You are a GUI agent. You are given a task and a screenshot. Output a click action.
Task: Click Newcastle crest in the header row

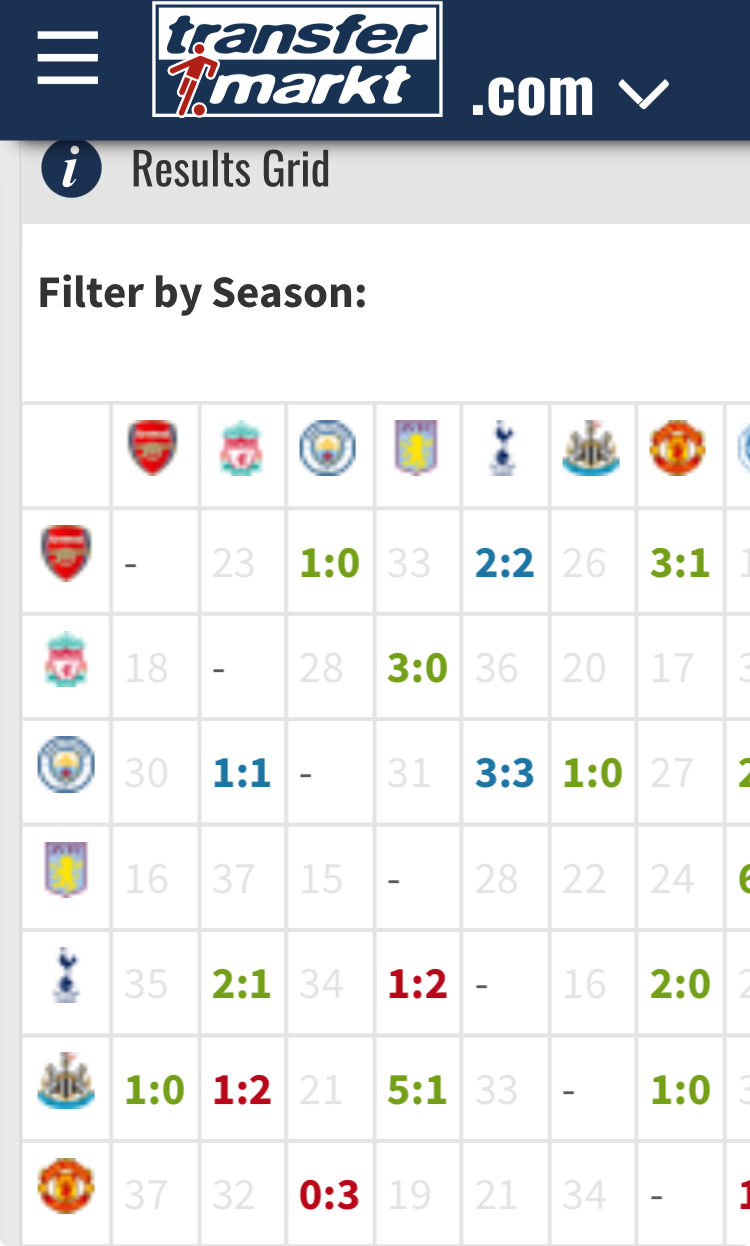tap(591, 447)
